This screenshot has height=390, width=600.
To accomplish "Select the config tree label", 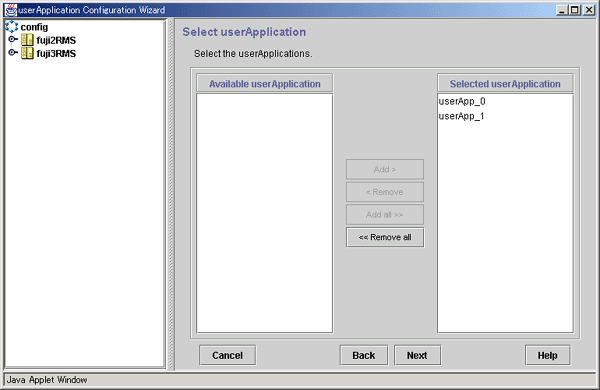I will [x=34, y=27].
